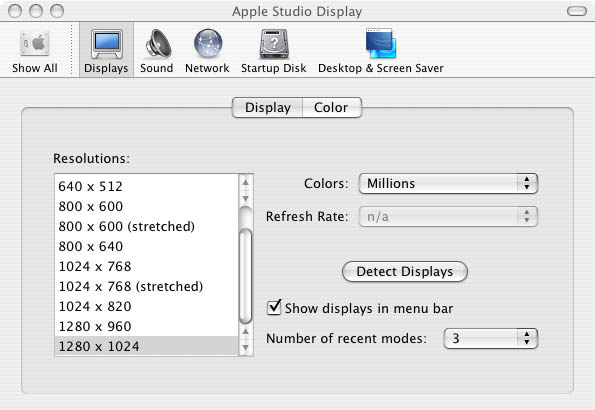This screenshot has width=595, height=410.
Task: Select the 800 x 640 resolution
Action: pos(146,246)
